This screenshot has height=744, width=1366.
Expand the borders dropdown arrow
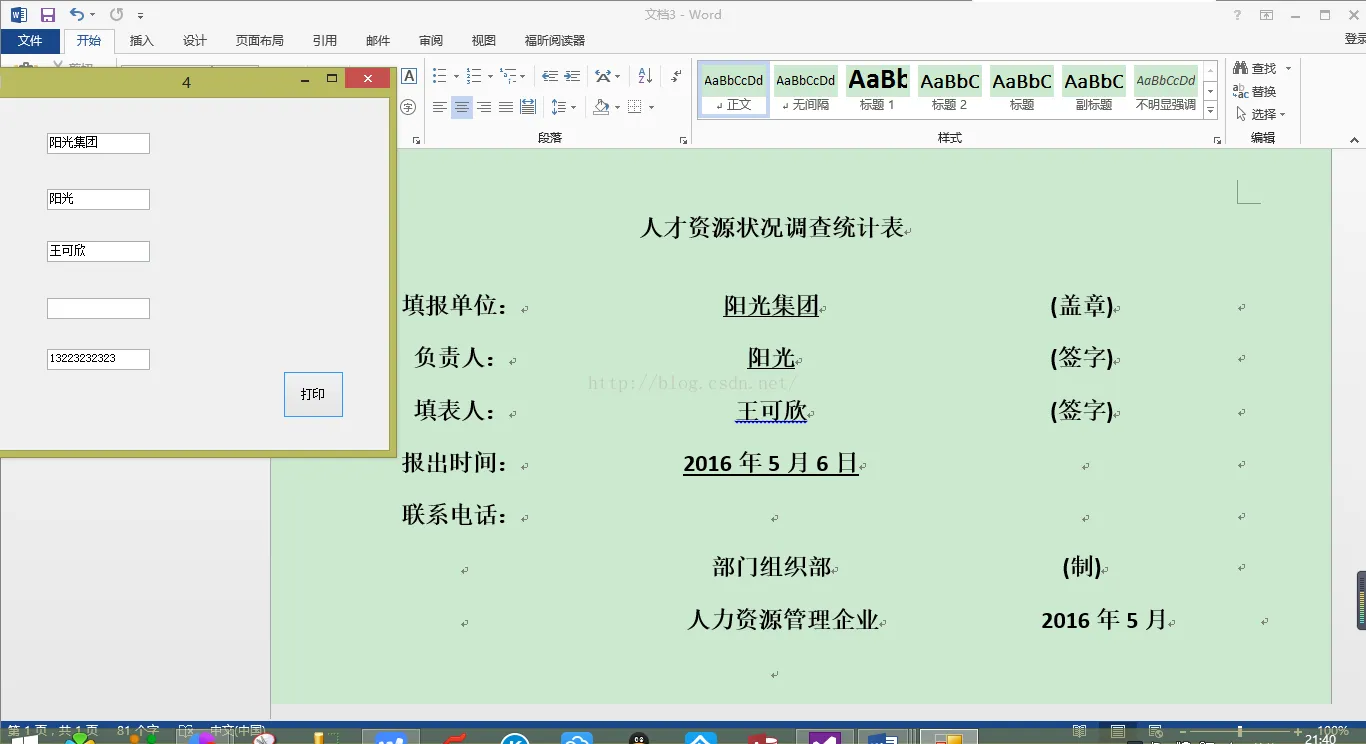click(651, 107)
